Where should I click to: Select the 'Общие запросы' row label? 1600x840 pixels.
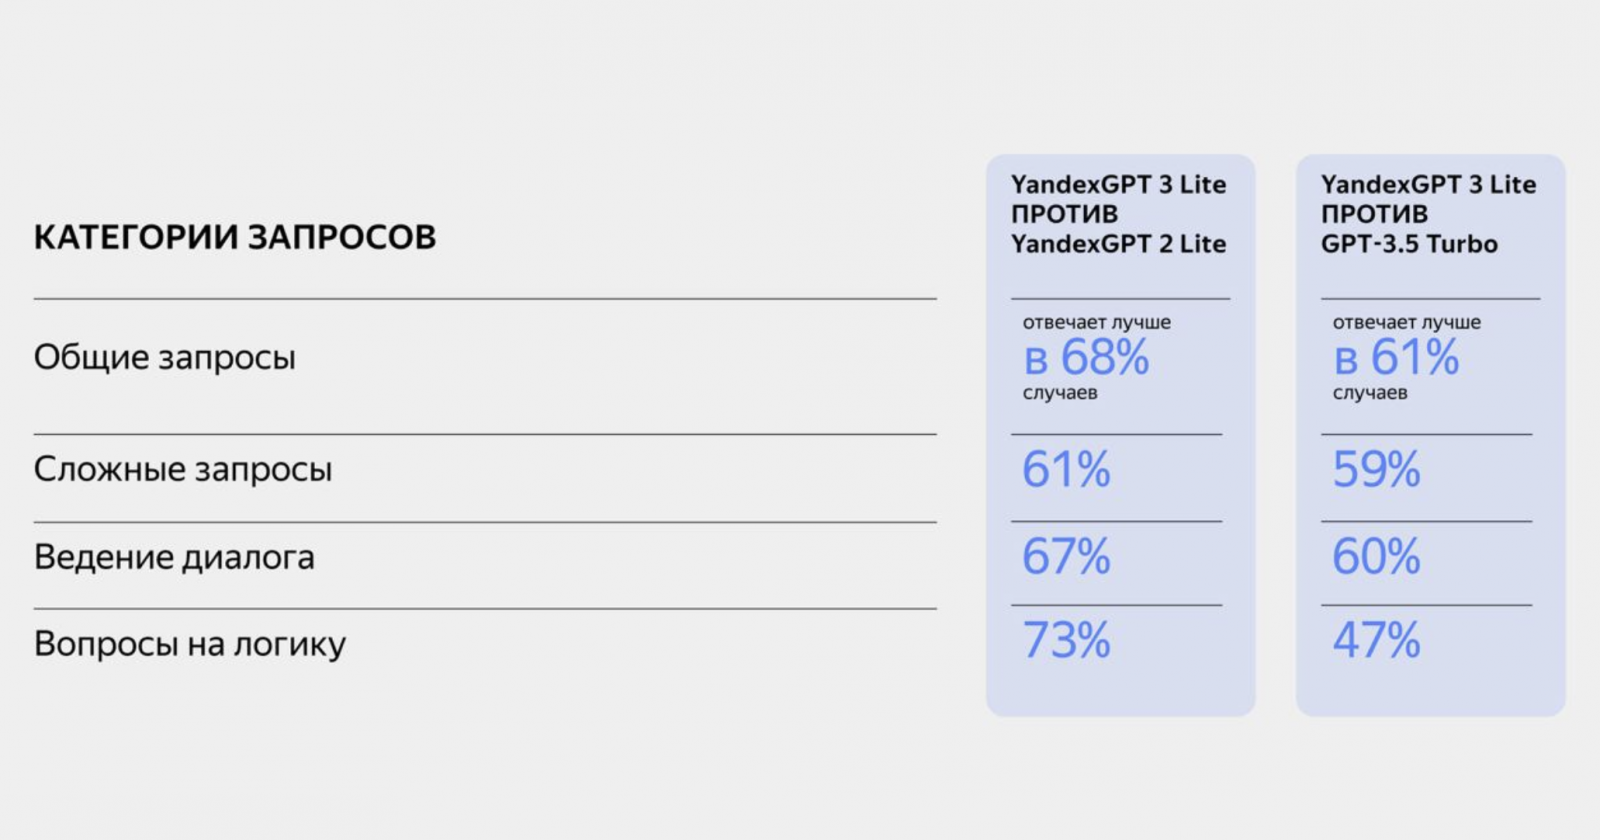tap(165, 358)
